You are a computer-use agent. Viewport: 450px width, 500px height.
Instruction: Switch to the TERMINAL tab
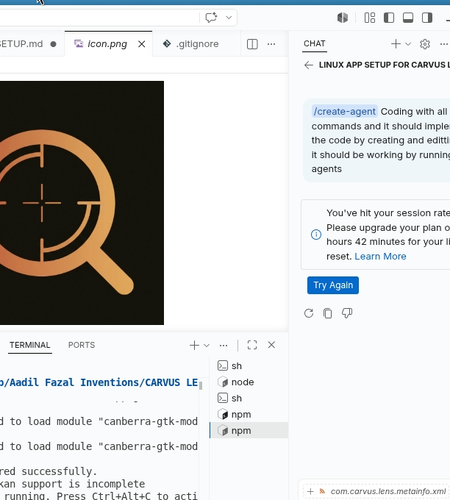(30, 345)
